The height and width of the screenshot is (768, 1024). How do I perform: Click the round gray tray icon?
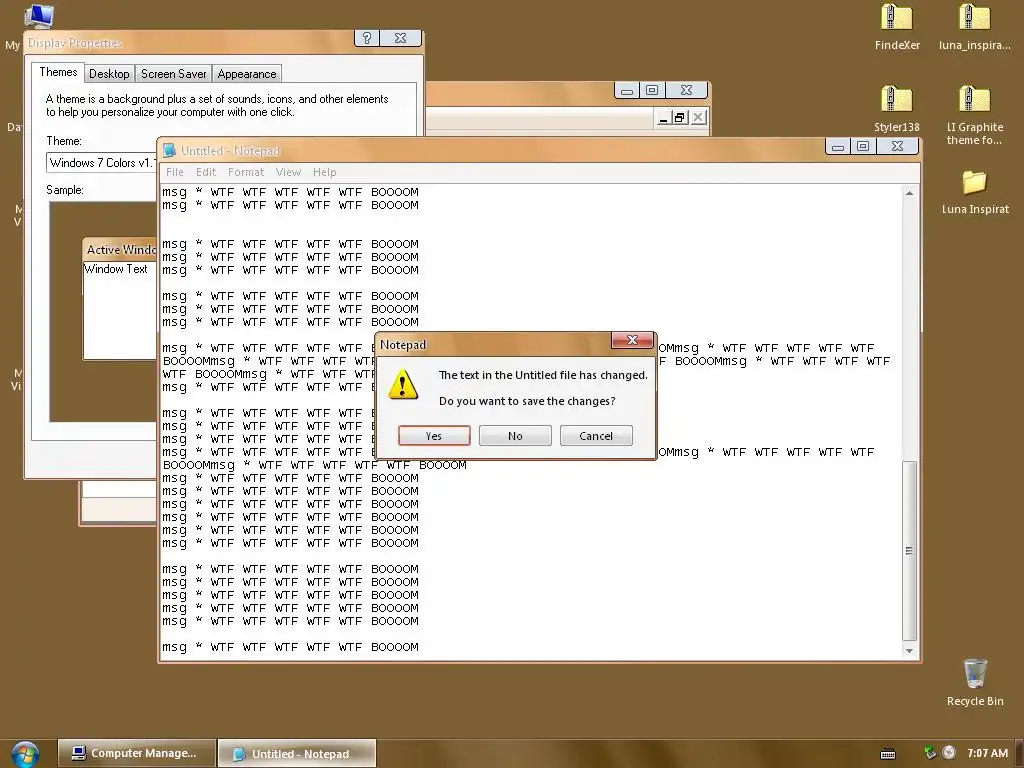pyautogui.click(x=949, y=752)
